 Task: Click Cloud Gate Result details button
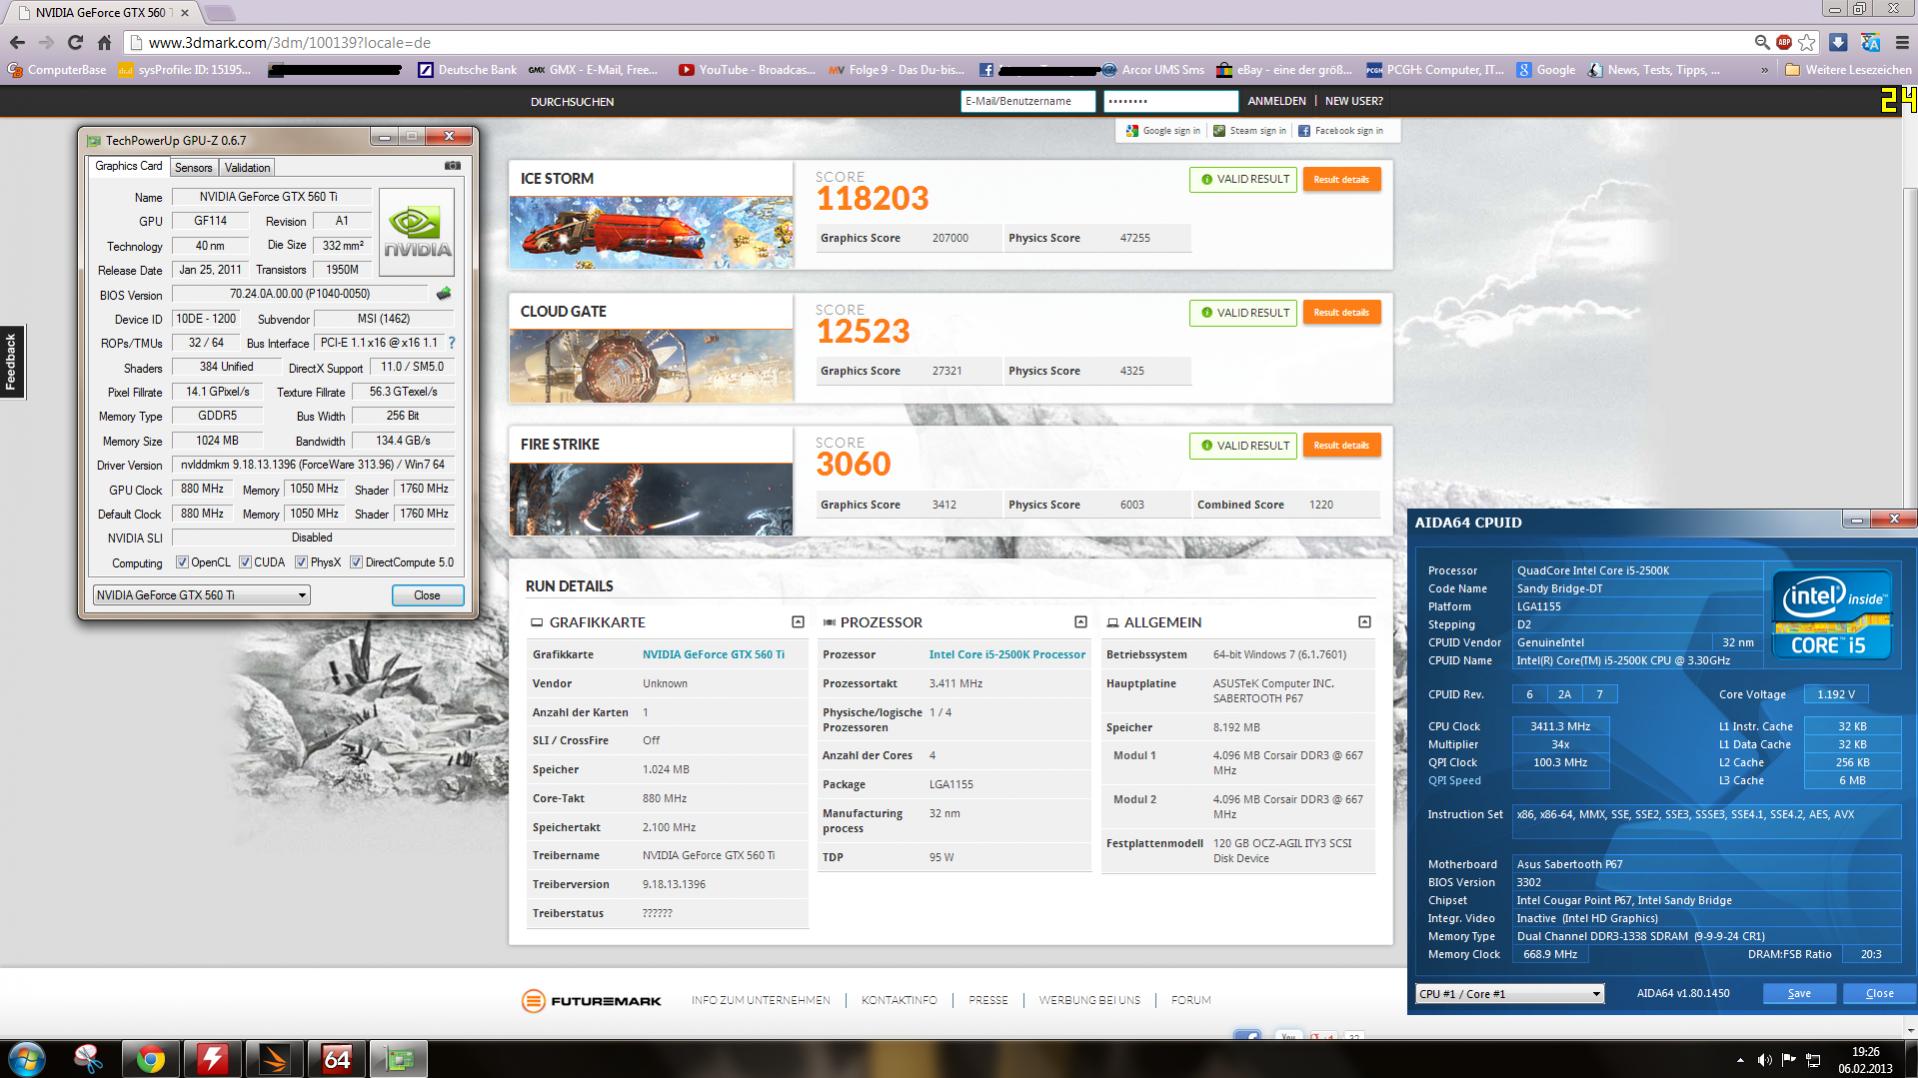click(1341, 313)
